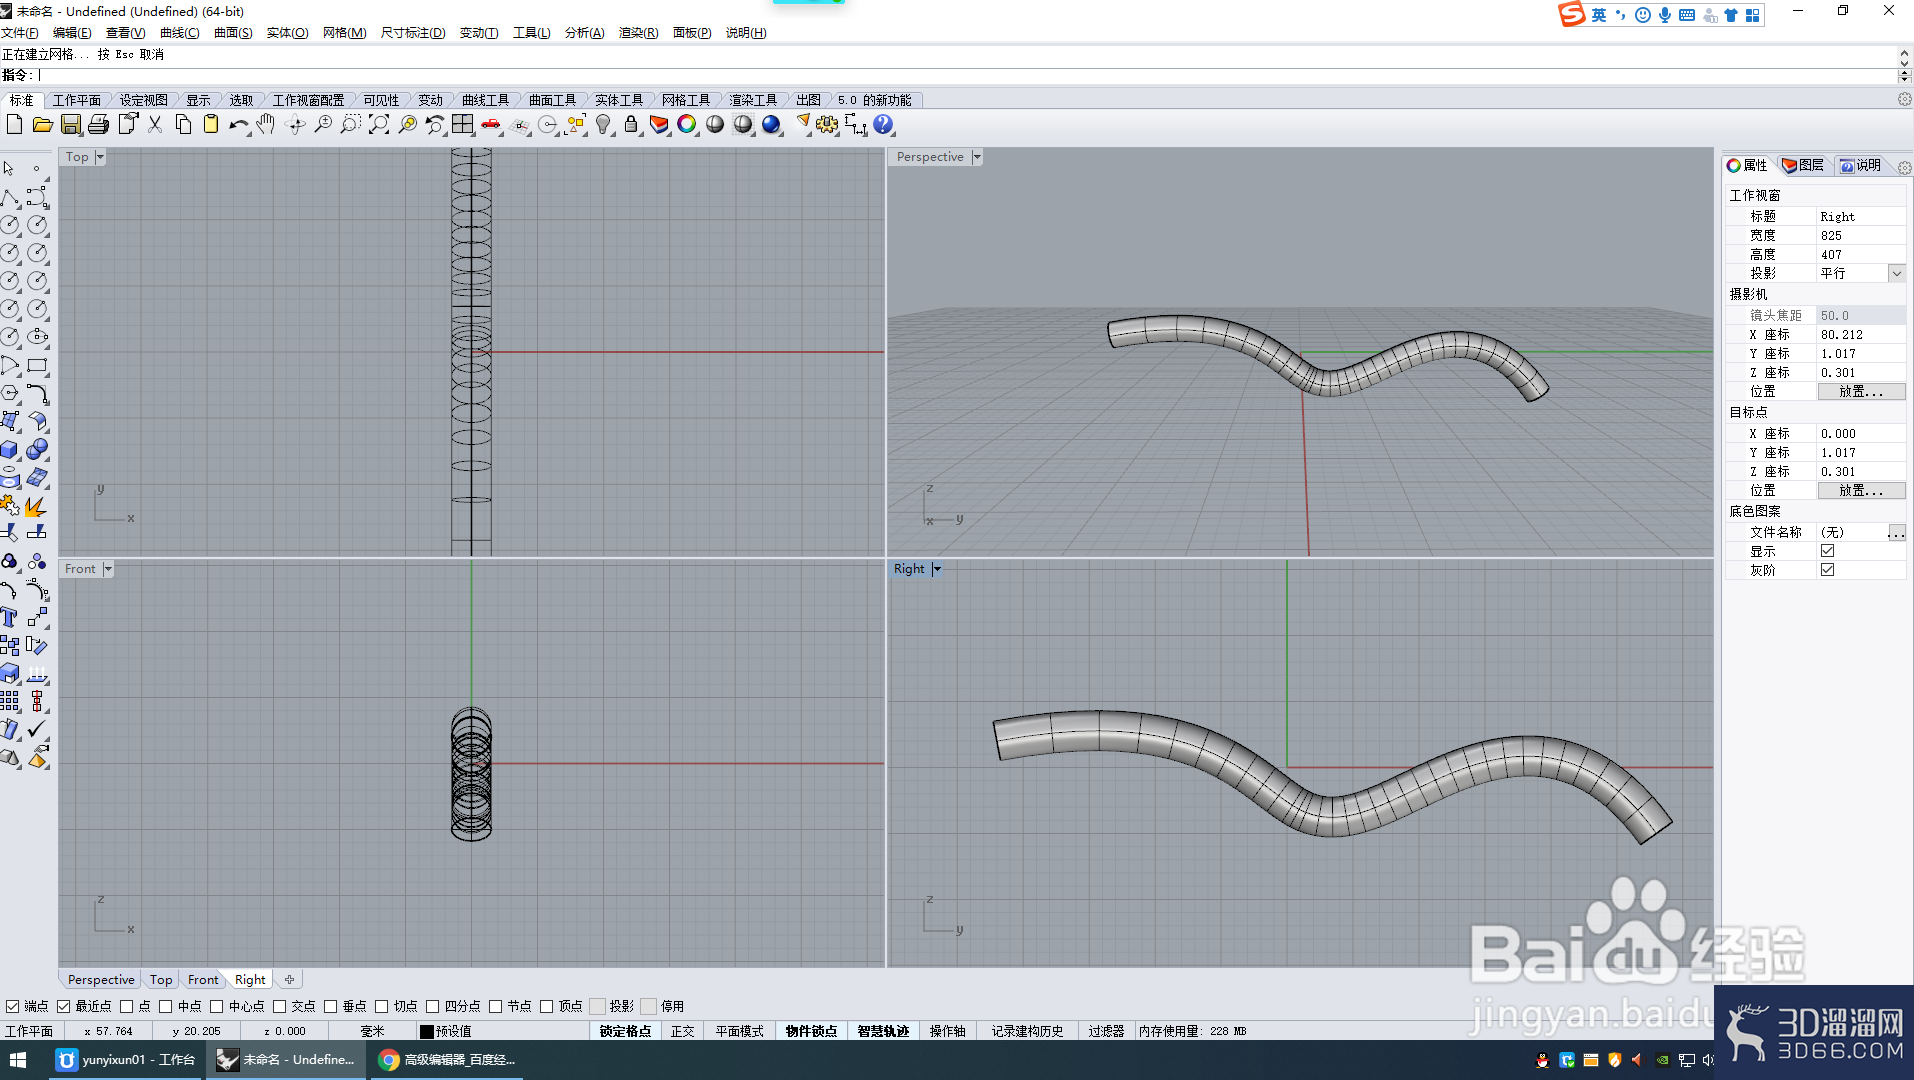Click the Copy icon in the toolbar
1914x1080 pixels.
tap(183, 124)
